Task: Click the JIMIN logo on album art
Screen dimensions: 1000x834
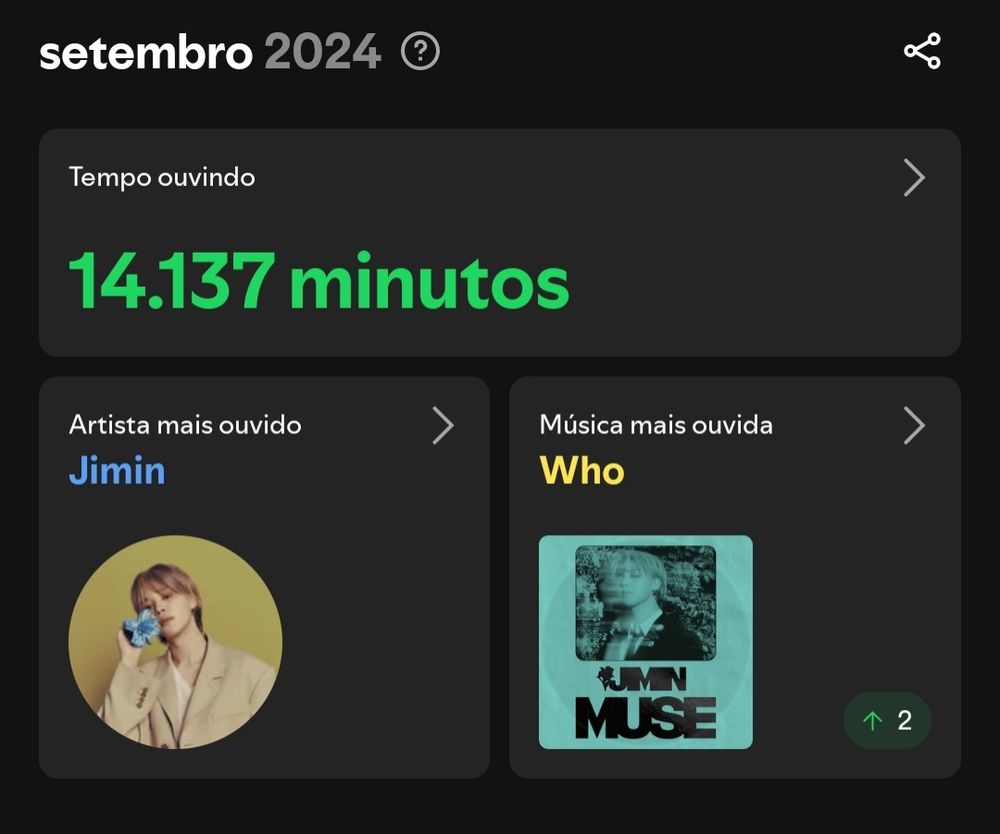Action: point(642,679)
